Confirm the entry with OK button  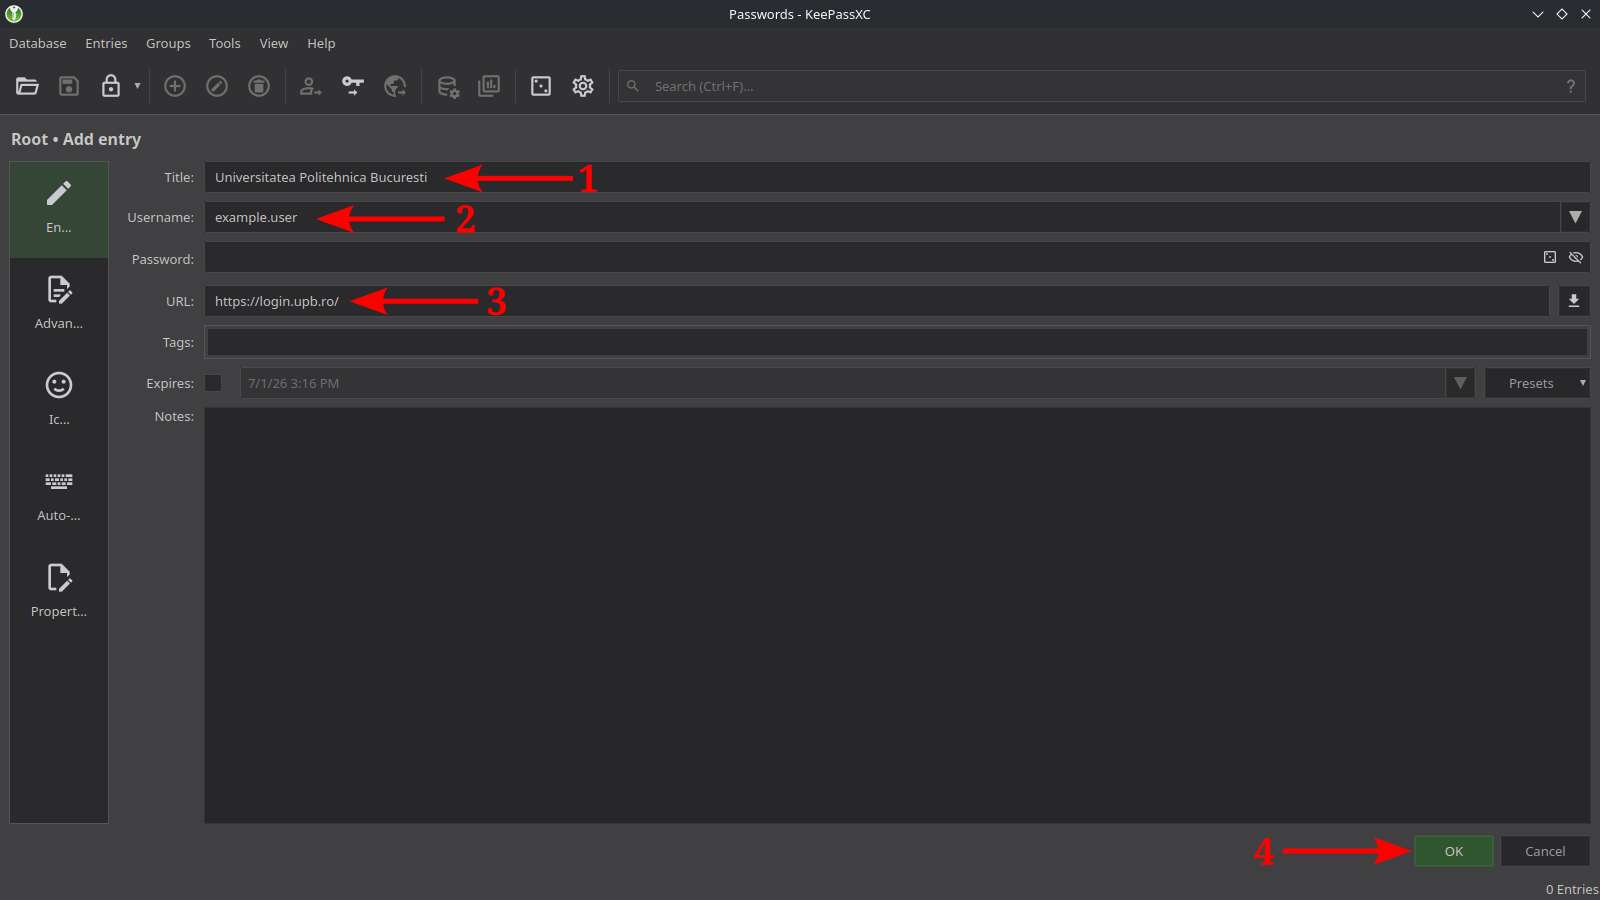[x=1454, y=851]
